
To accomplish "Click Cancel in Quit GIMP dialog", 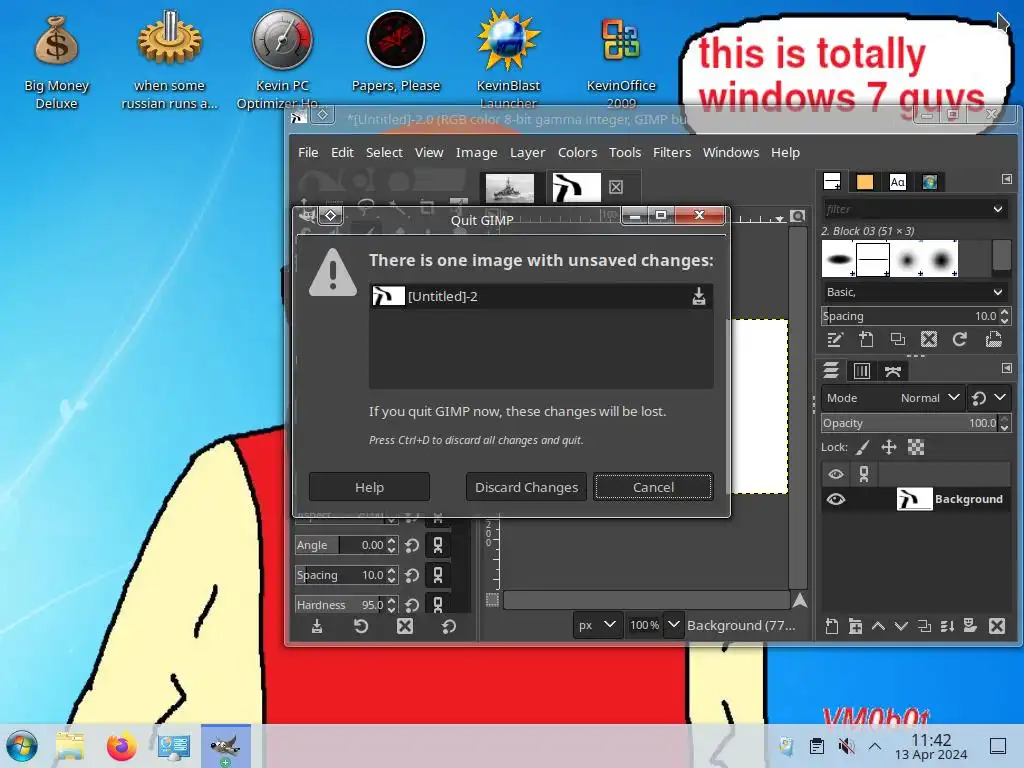I will 653,487.
